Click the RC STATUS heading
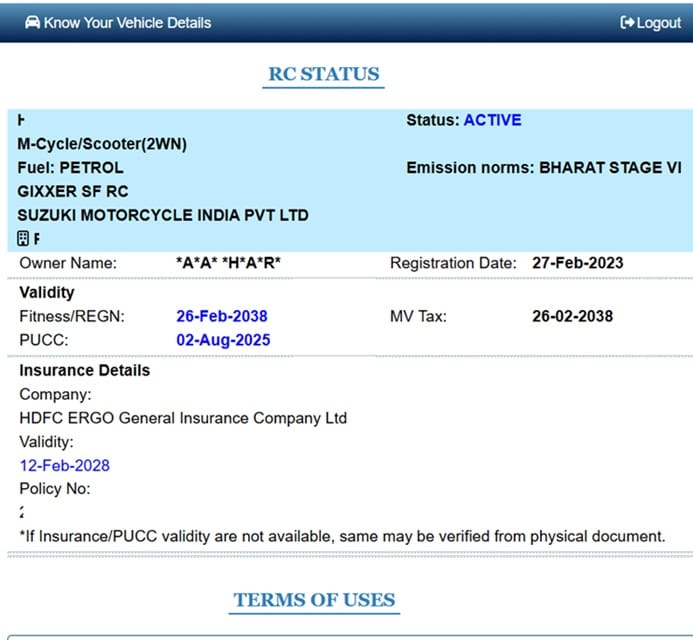 (x=323, y=74)
